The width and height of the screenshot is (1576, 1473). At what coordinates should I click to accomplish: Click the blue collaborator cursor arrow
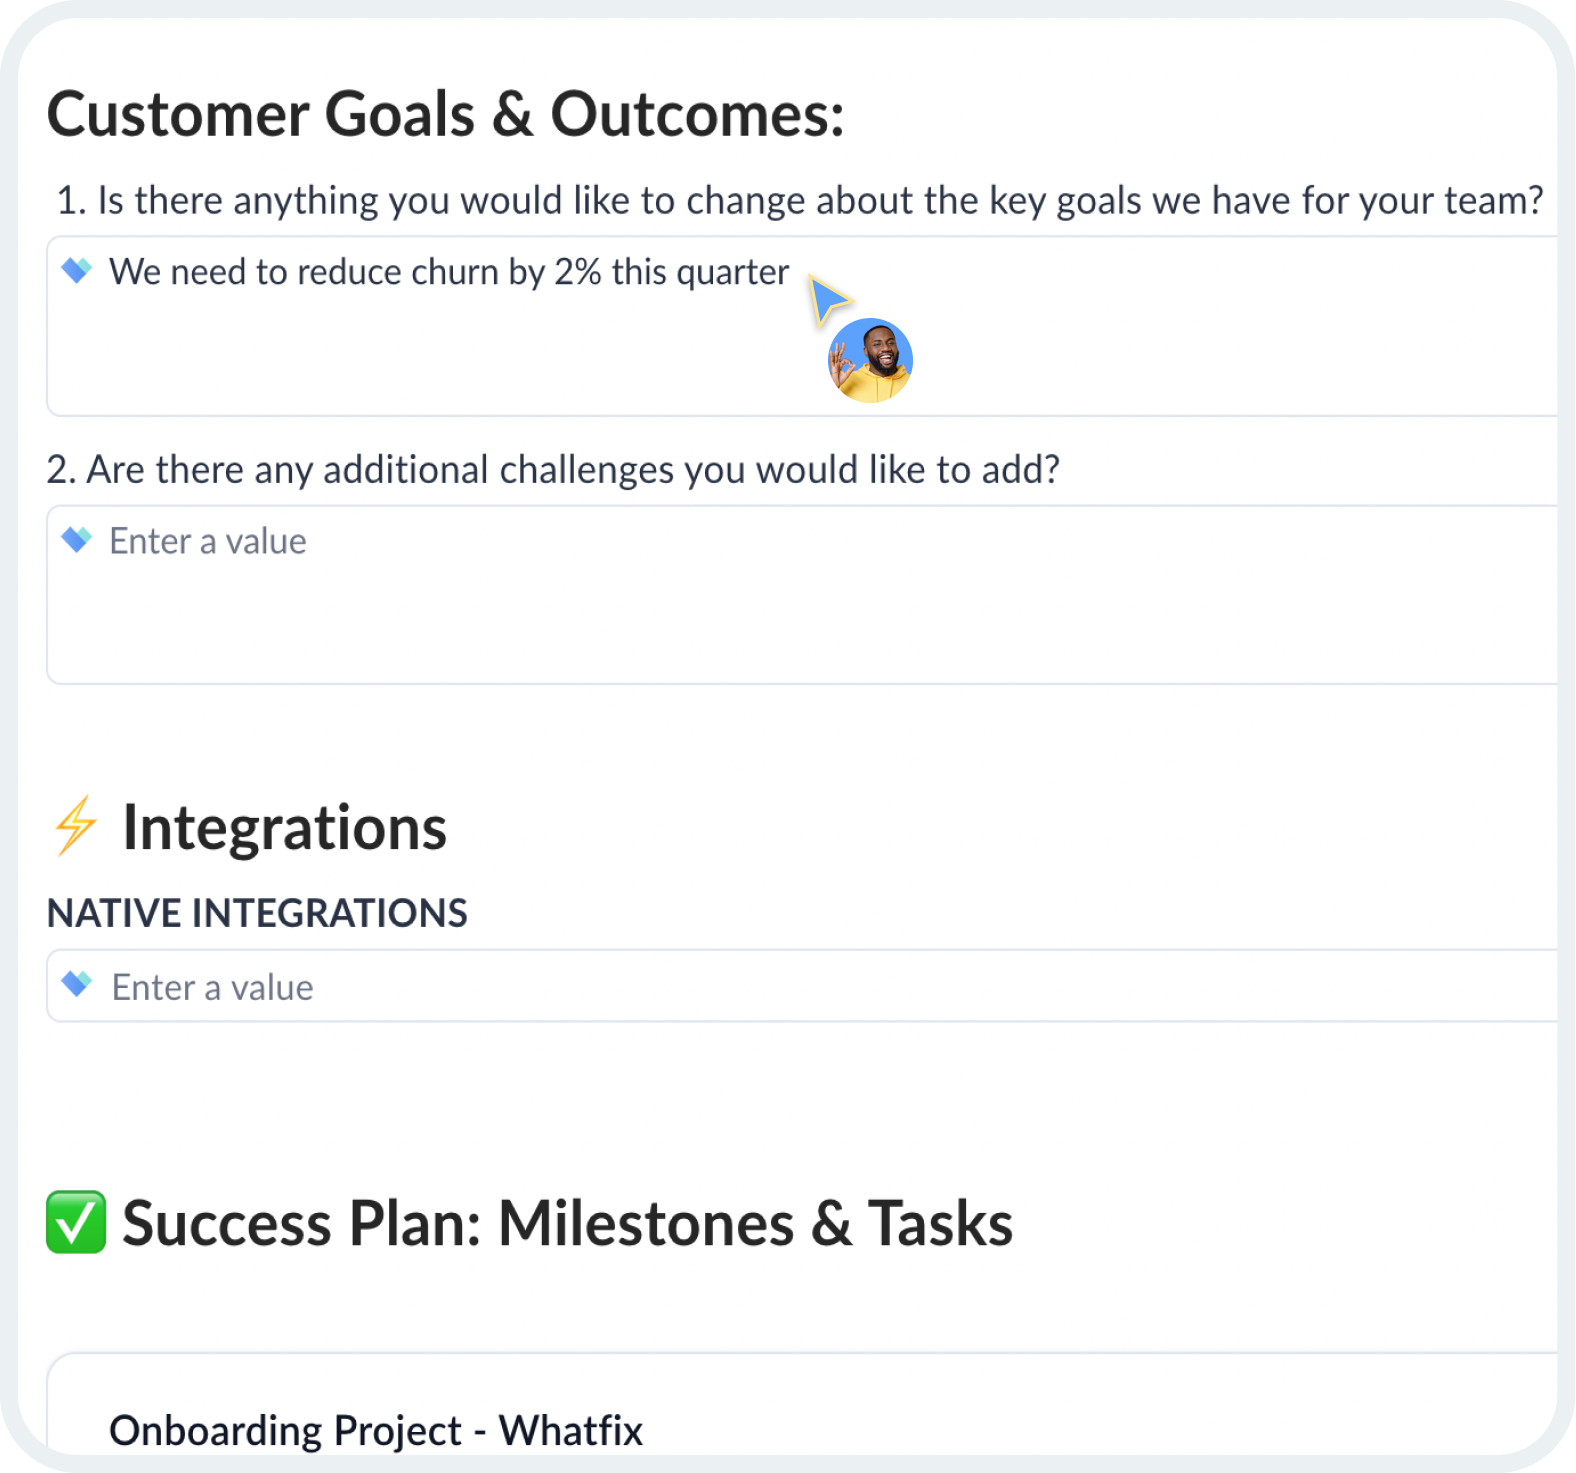[x=829, y=300]
